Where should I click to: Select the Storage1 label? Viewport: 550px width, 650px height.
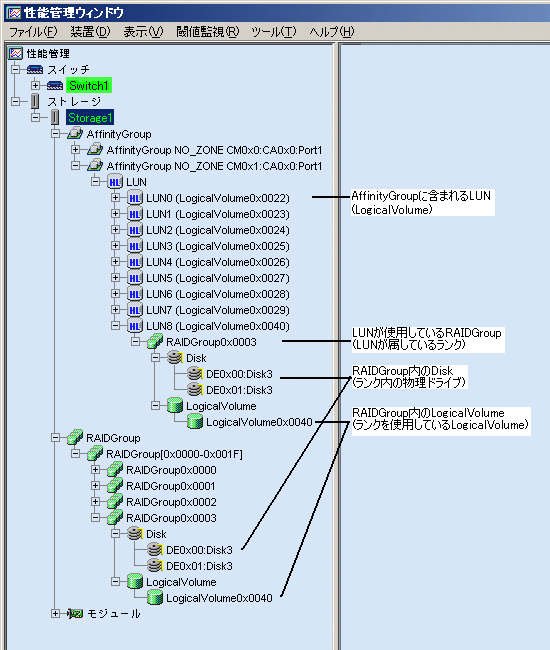point(90,118)
